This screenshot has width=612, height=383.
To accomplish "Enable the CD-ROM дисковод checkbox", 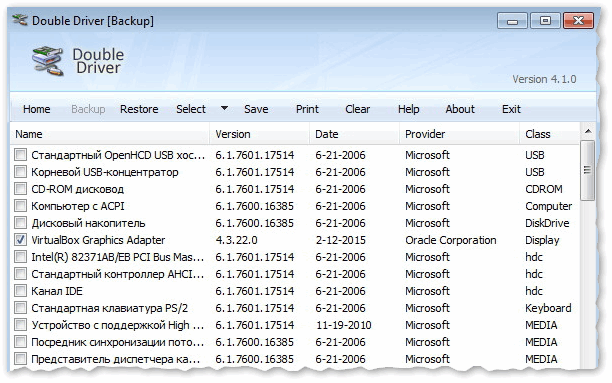I will (20, 189).
